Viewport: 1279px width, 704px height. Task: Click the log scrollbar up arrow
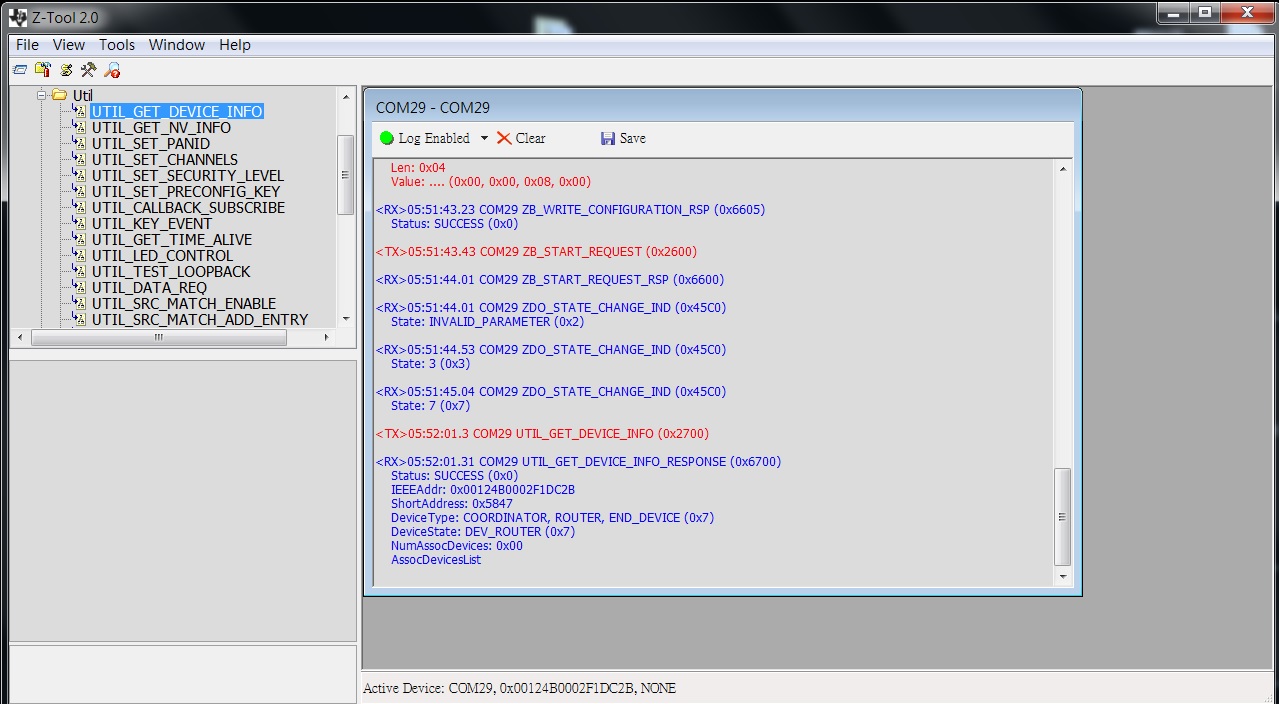point(1063,168)
